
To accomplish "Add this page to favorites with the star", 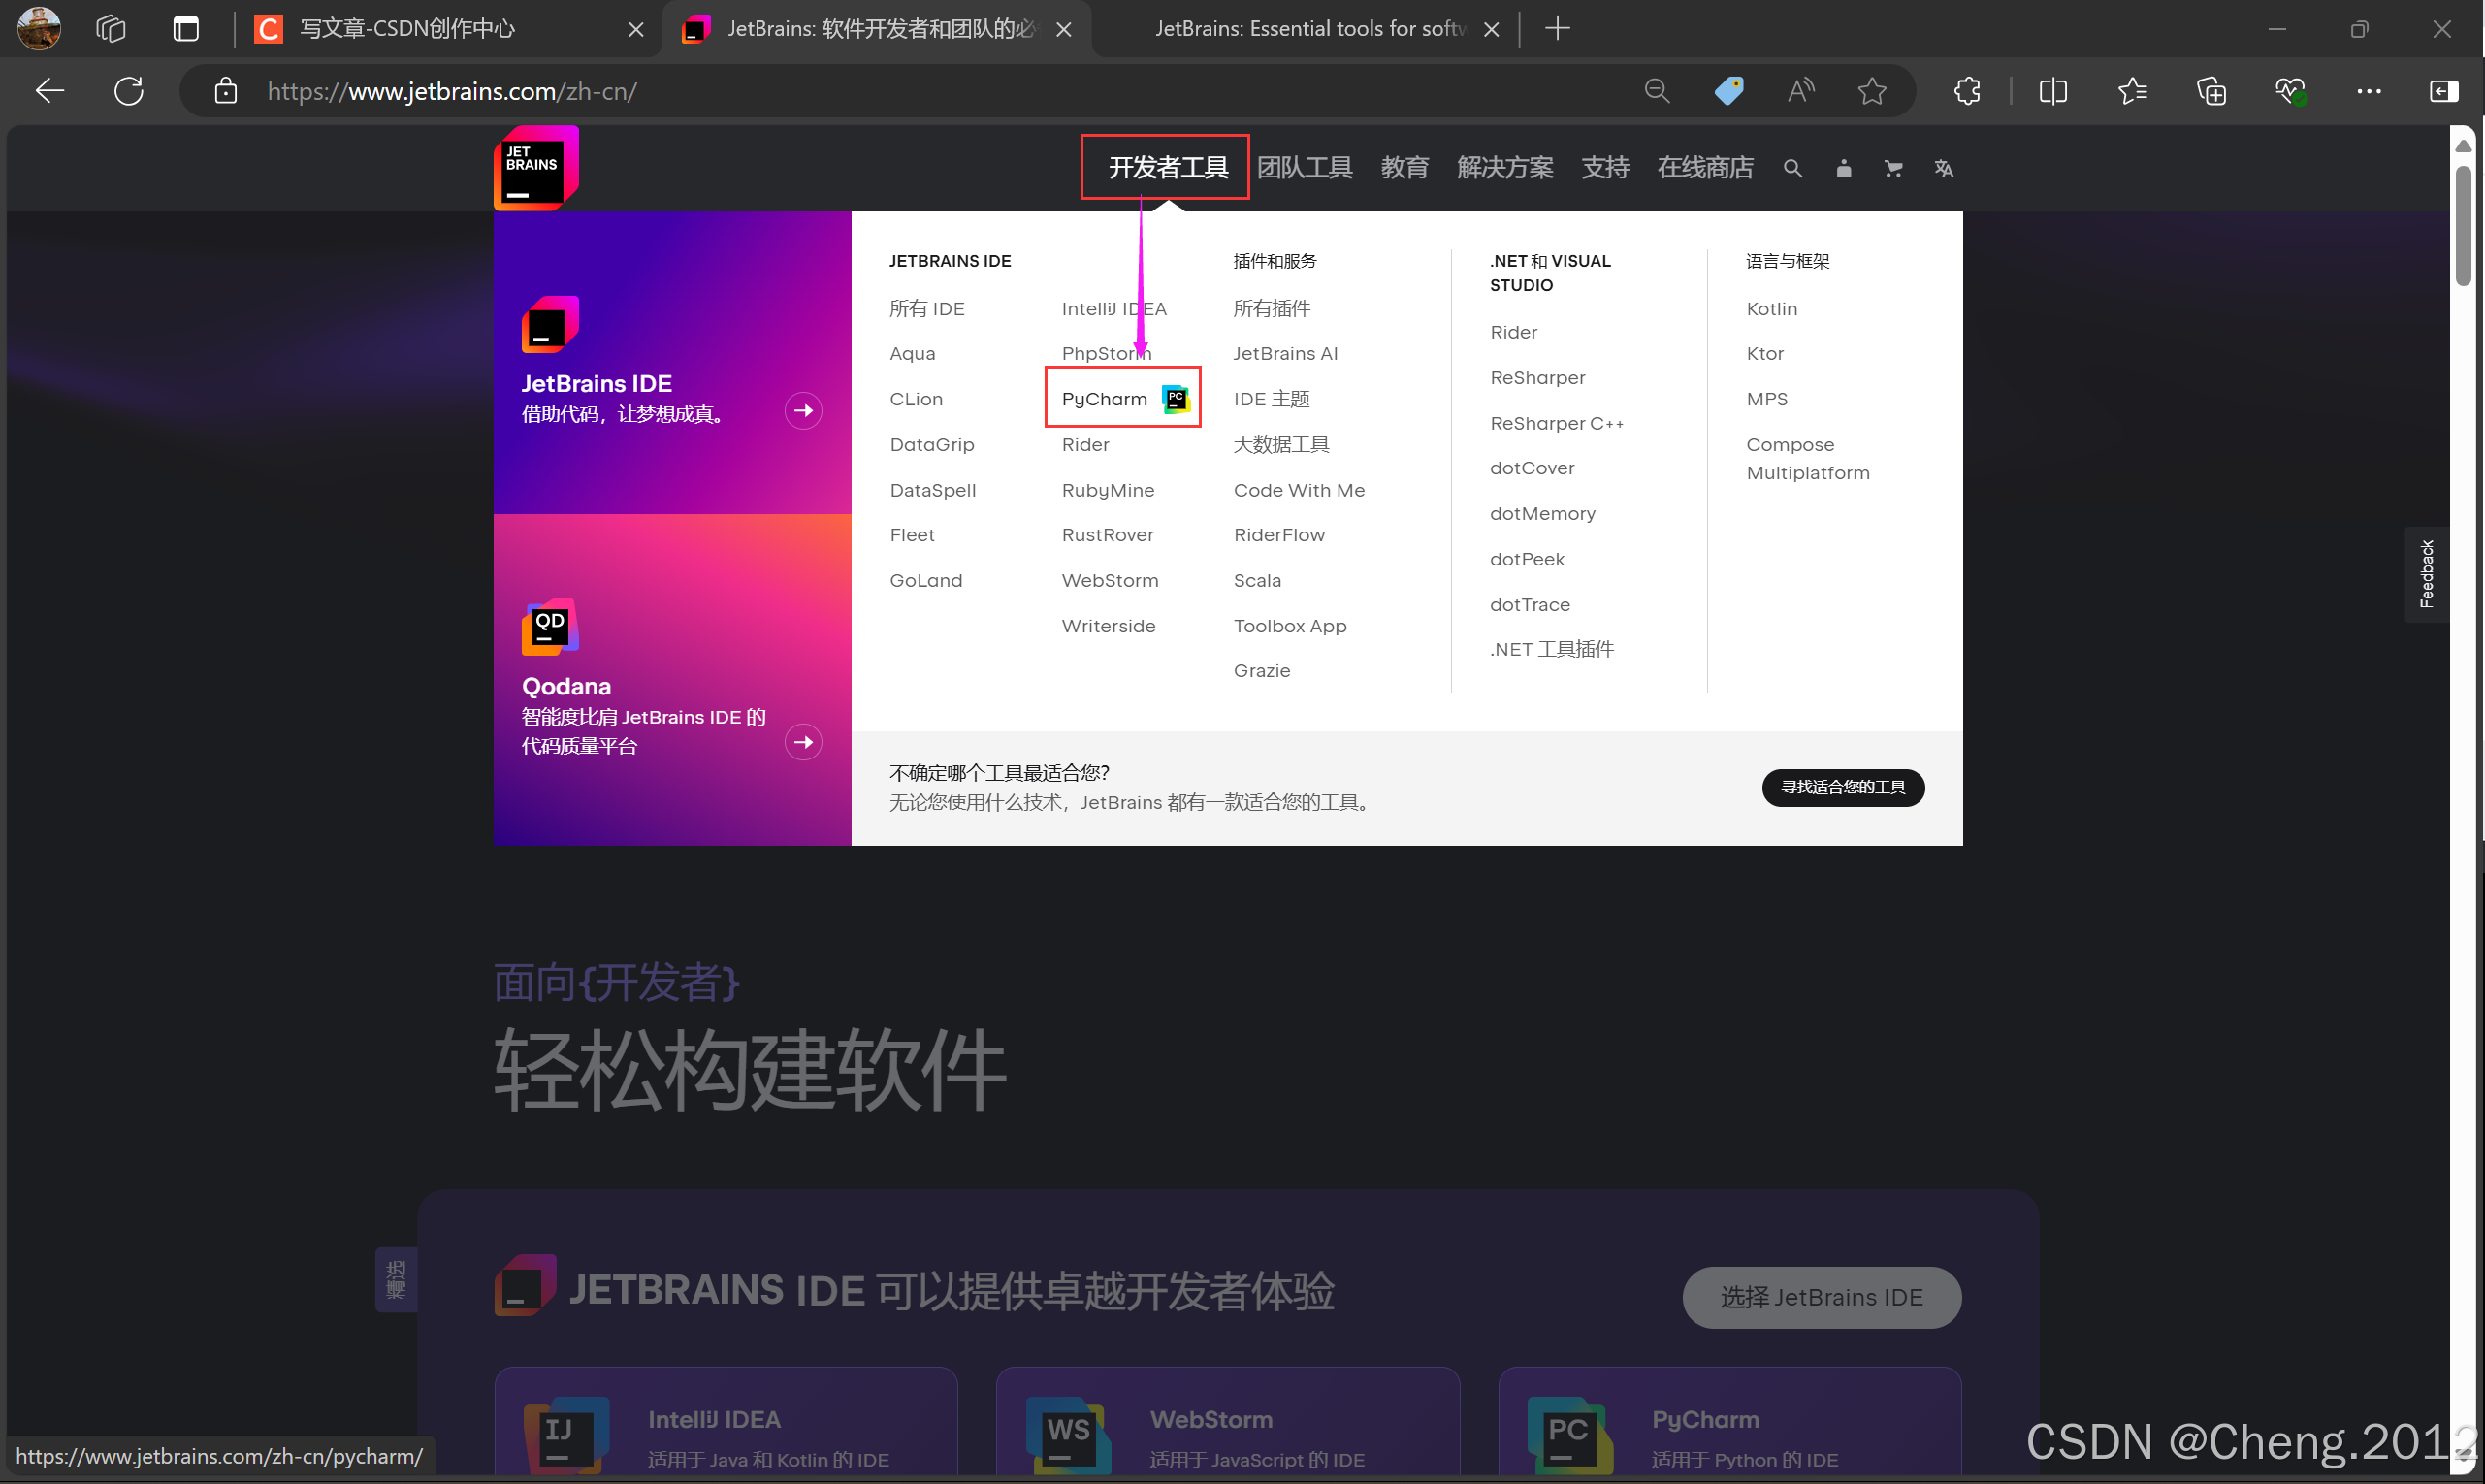I will pos(1873,91).
